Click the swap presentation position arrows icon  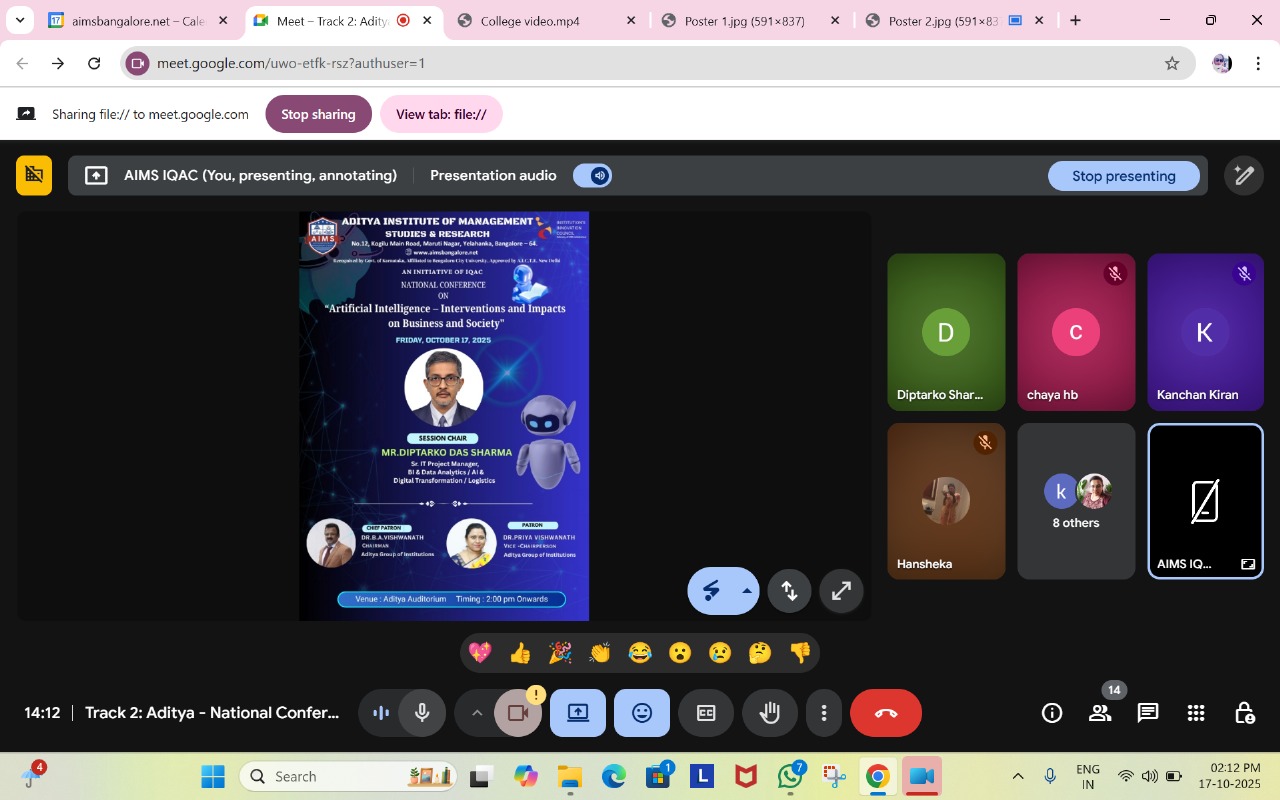coord(789,591)
